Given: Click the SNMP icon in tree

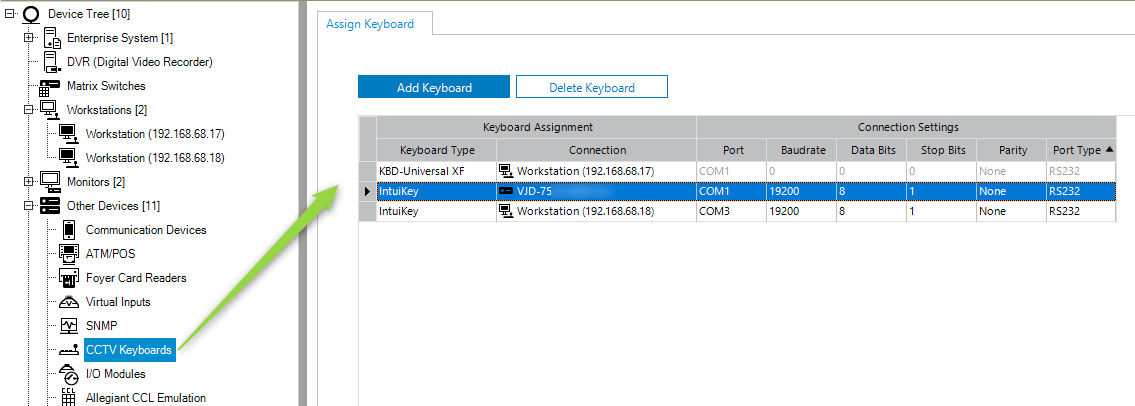Looking at the screenshot, I should (69, 326).
